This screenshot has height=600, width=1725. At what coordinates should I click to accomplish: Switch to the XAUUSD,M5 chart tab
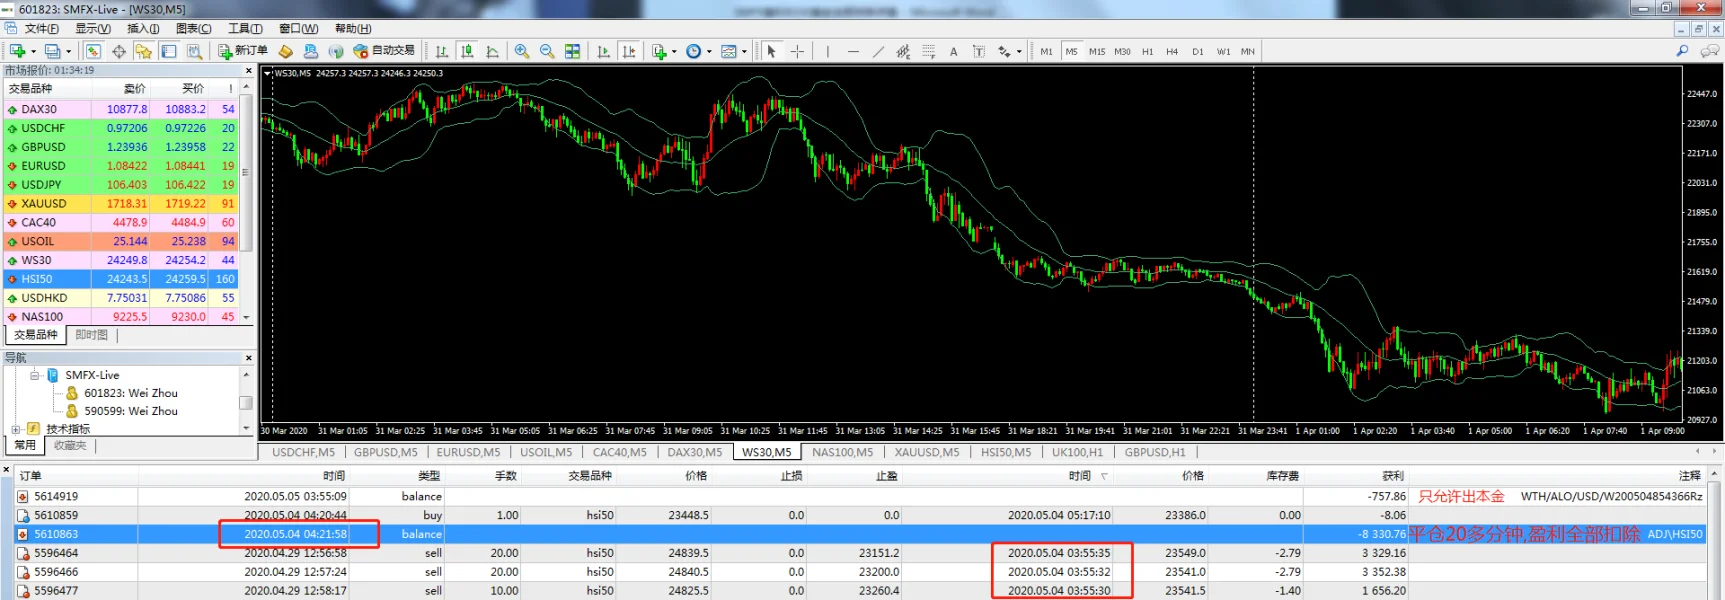pos(926,452)
